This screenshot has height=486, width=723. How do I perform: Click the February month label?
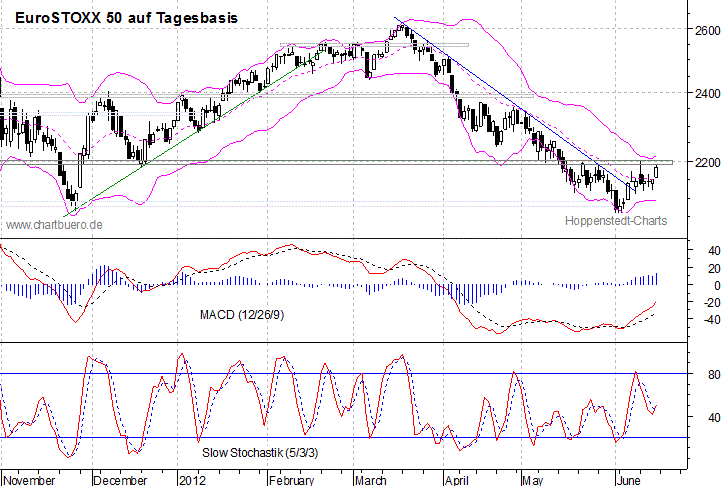[x=291, y=480]
